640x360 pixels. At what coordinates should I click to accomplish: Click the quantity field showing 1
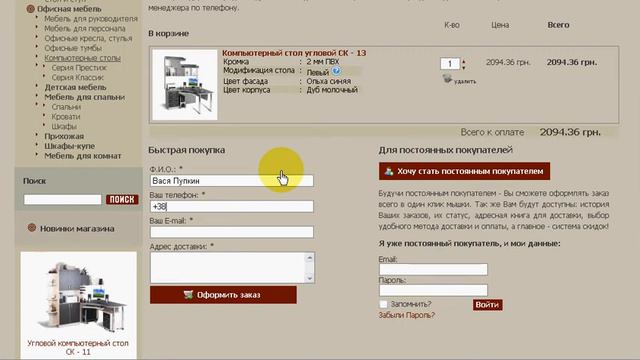point(450,64)
